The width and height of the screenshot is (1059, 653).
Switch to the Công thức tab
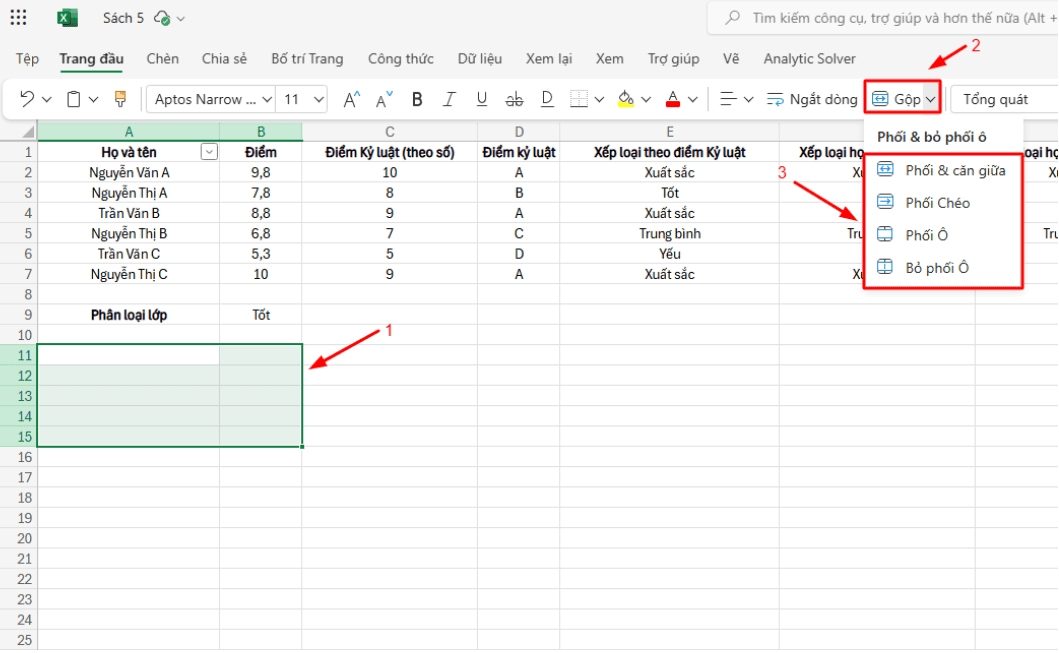pos(401,59)
